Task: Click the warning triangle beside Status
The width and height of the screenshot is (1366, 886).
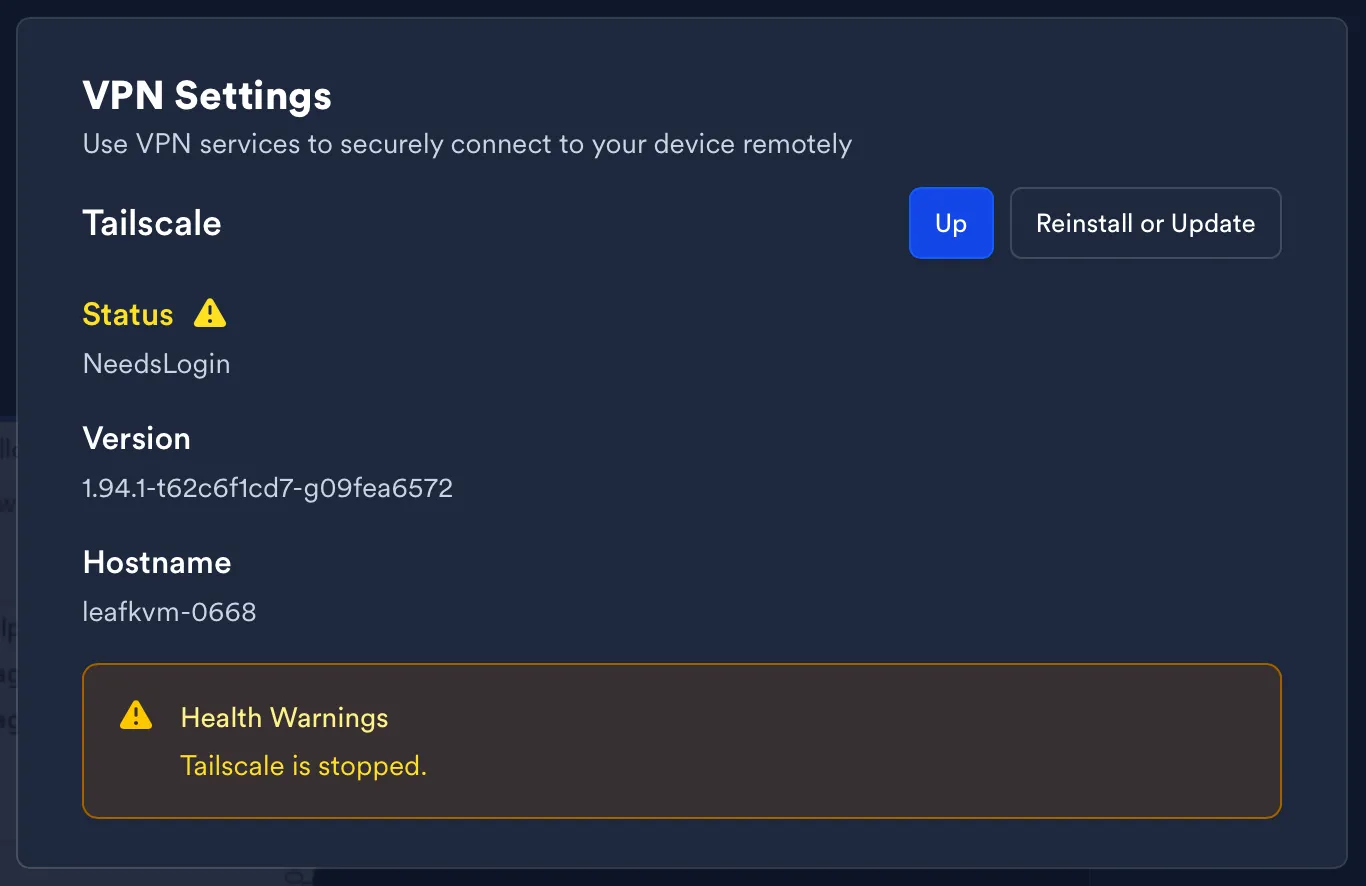Action: click(210, 314)
